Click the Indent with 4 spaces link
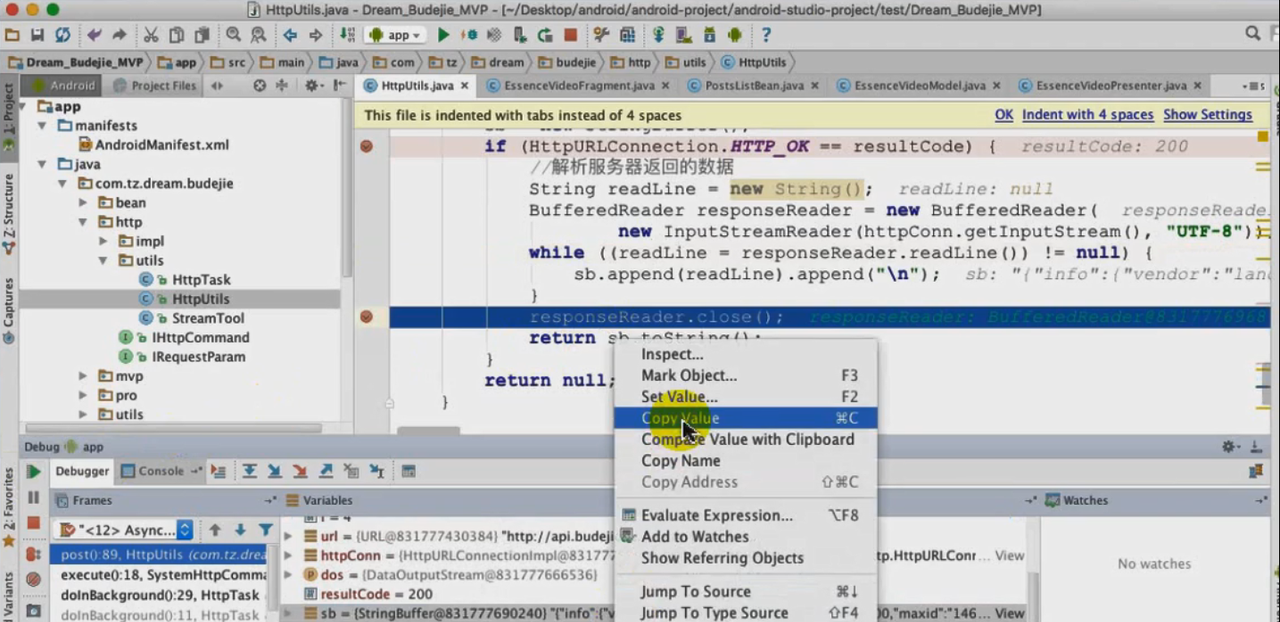 pos(1087,115)
